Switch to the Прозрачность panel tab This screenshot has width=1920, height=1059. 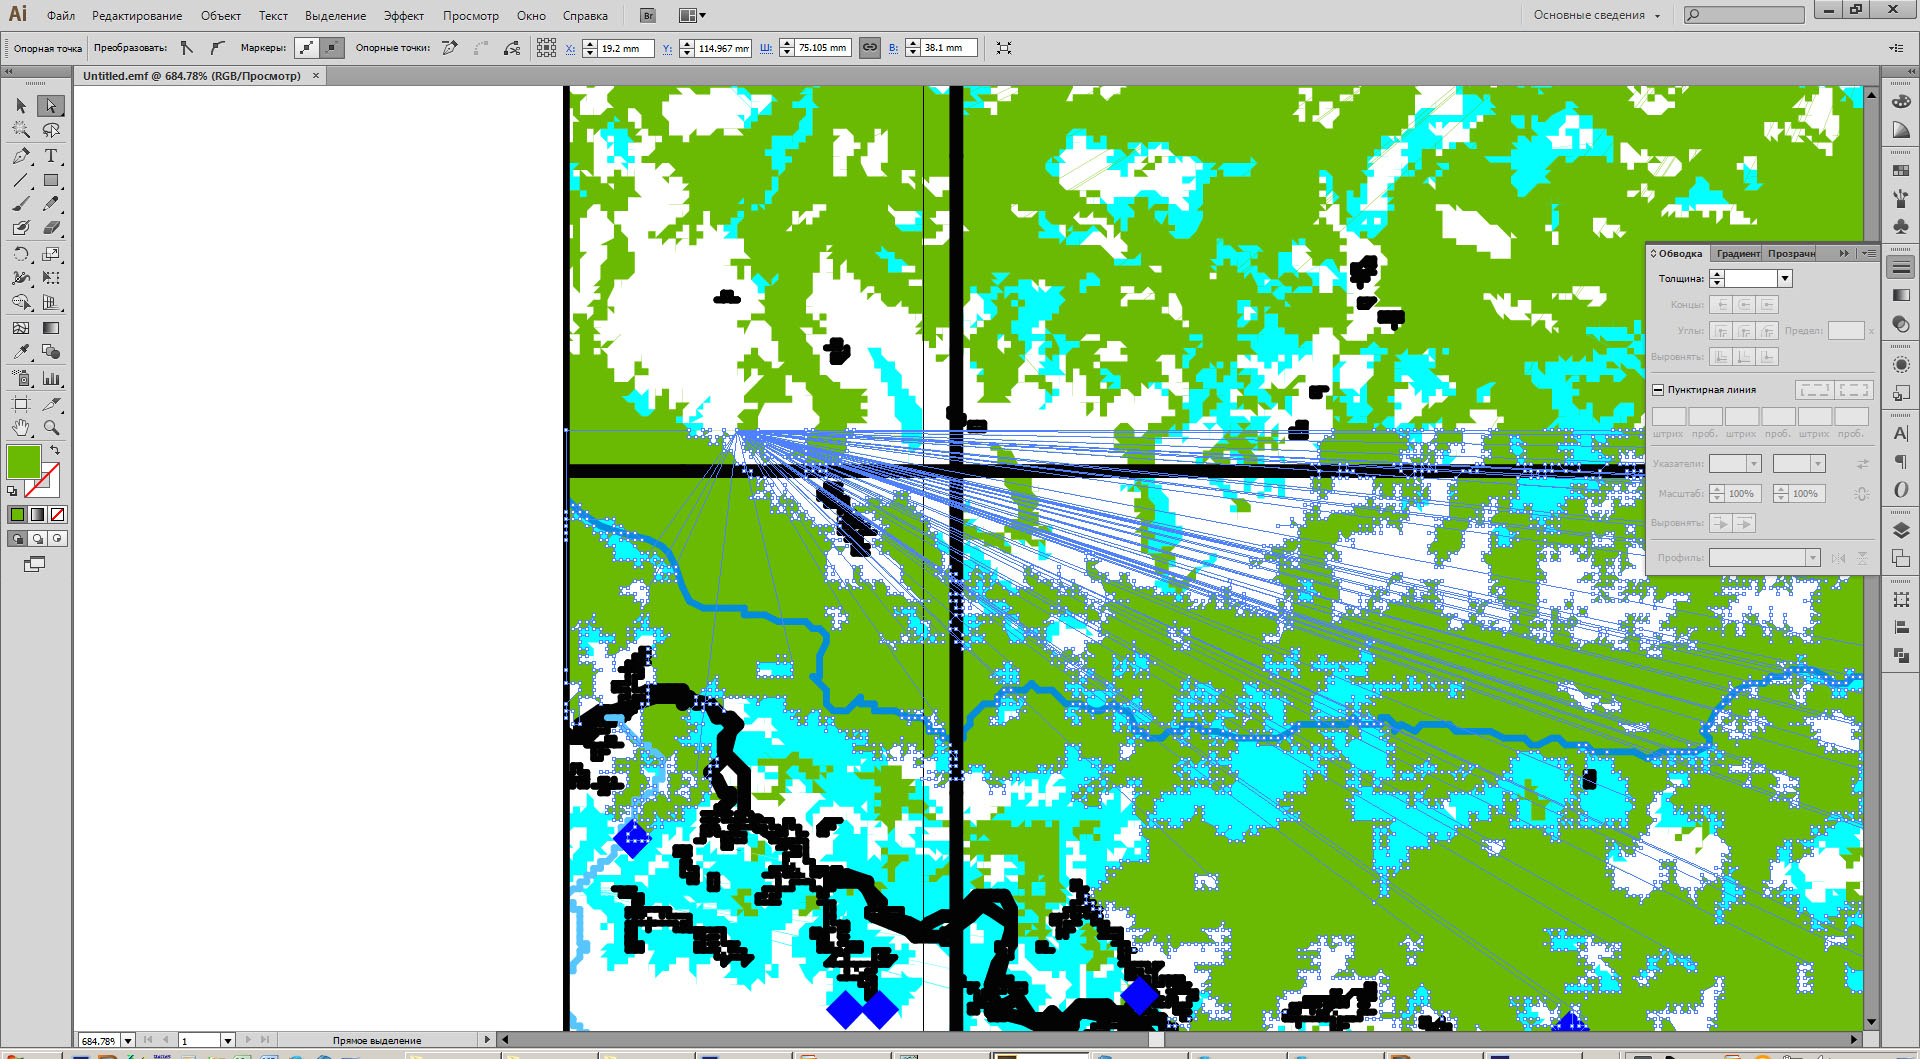coord(1791,254)
